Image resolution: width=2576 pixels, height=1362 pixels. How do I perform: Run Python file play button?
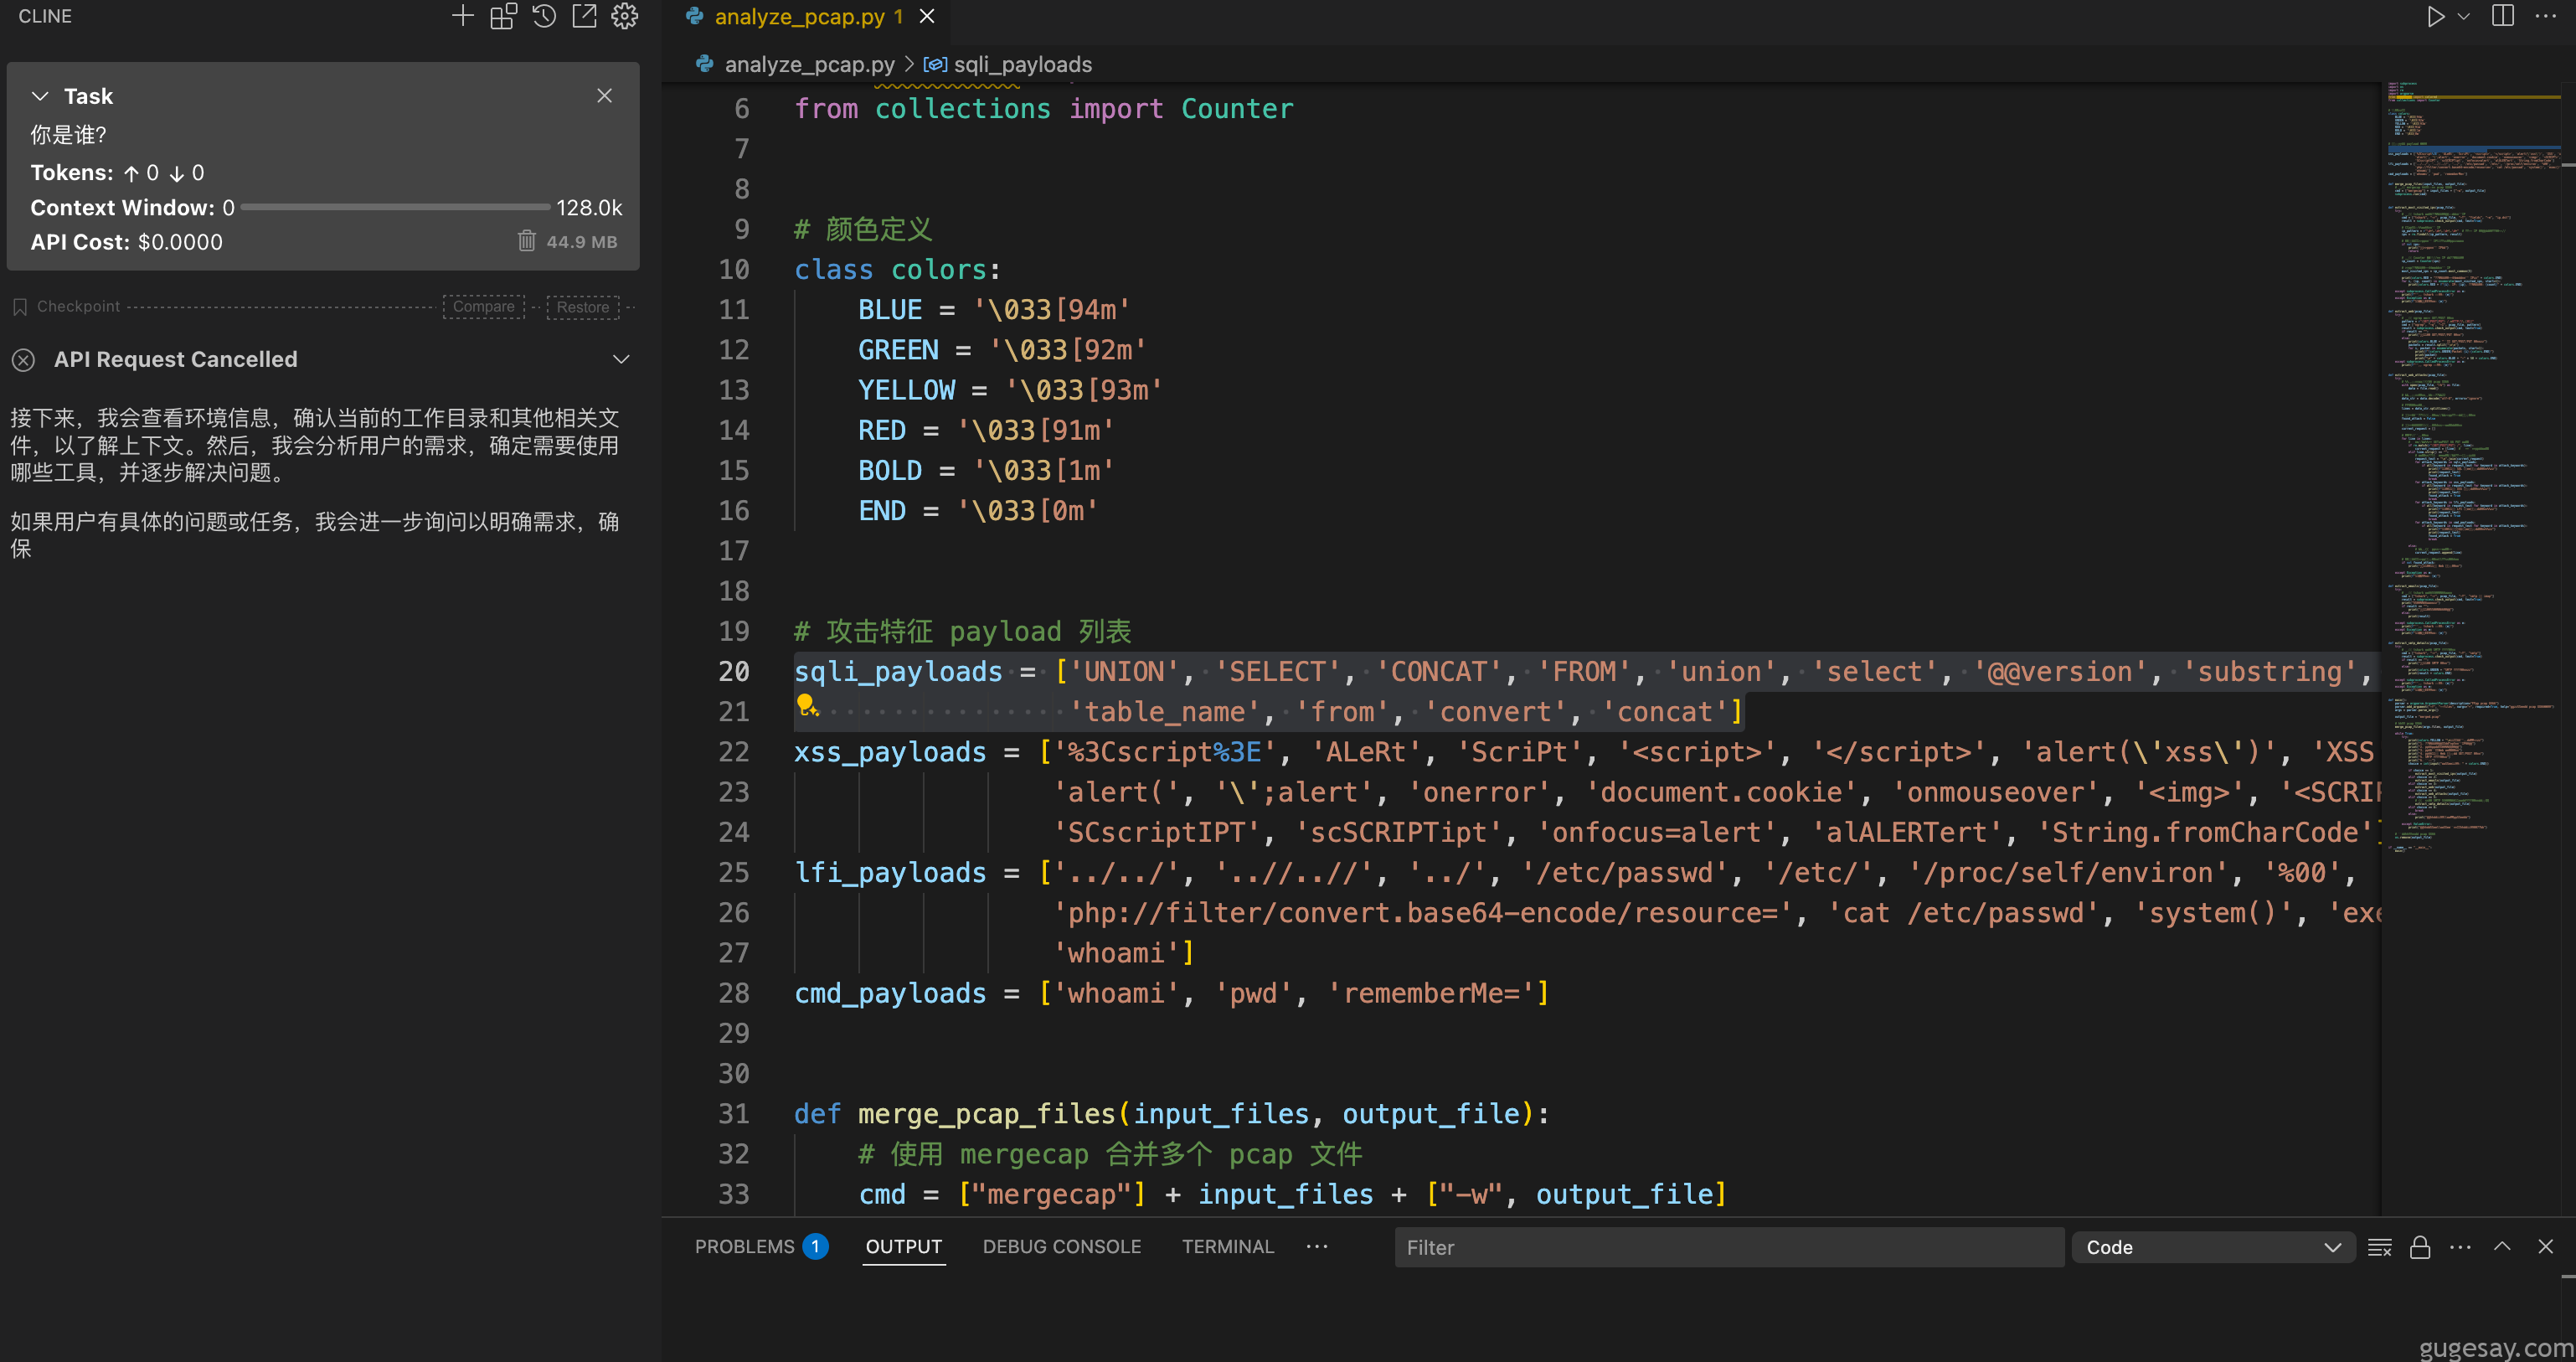[2436, 17]
